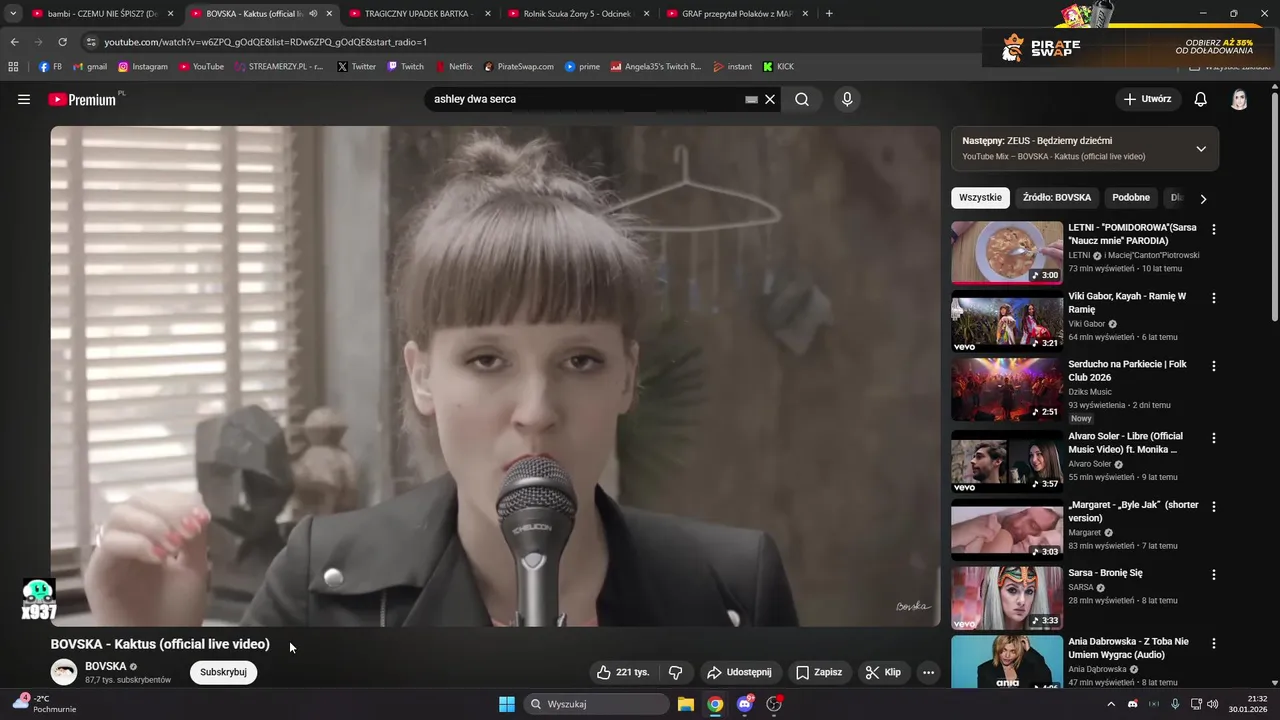Switch to TRAGICZNY UPADEK BARTKA tab
Screen dimensions: 1280x720
point(419,14)
